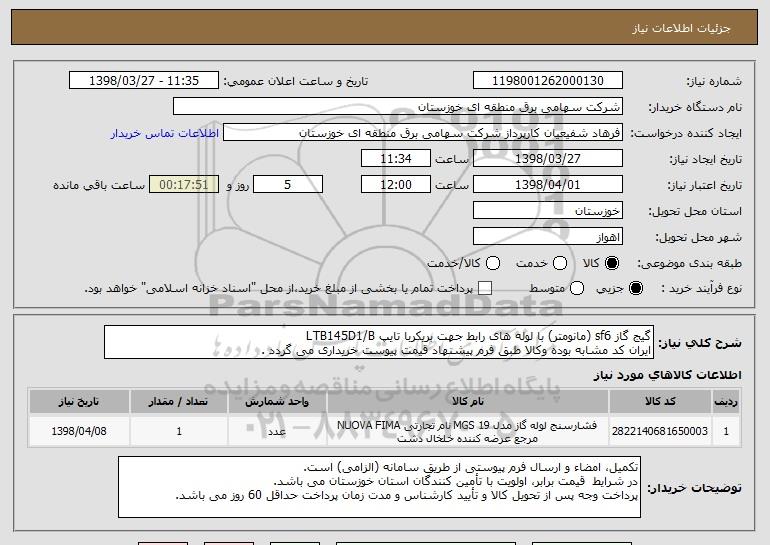Click the remaining days field showing 5
770x545 pixels.
(x=288, y=185)
